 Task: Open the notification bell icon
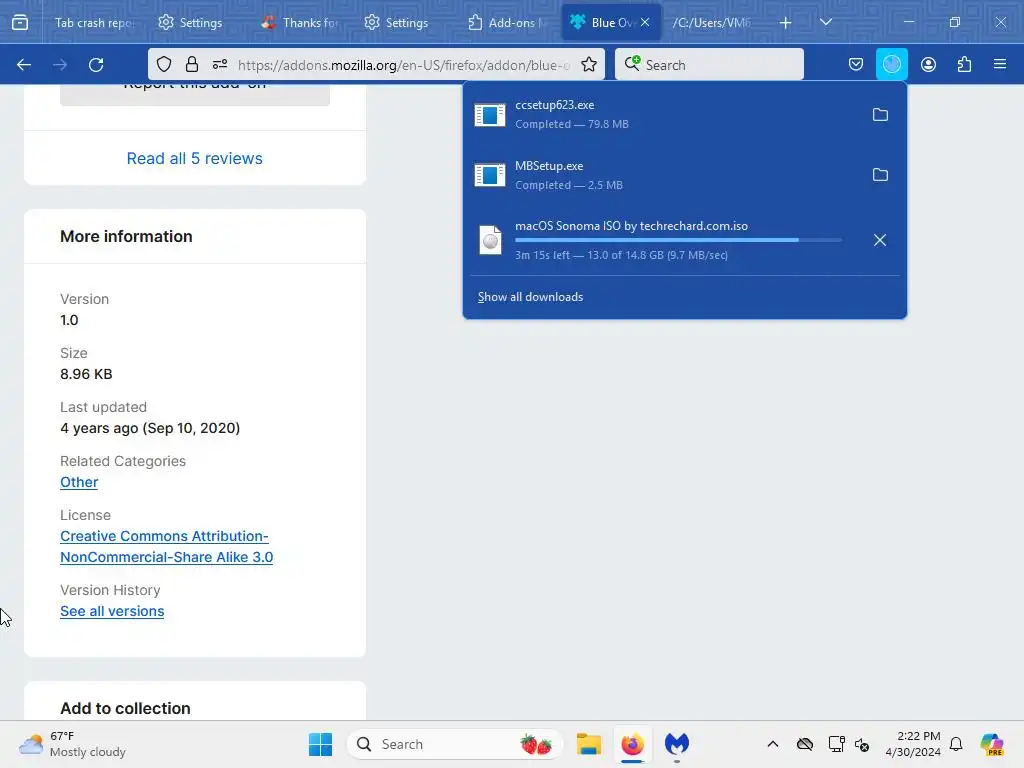pyautogui.click(x=956, y=744)
